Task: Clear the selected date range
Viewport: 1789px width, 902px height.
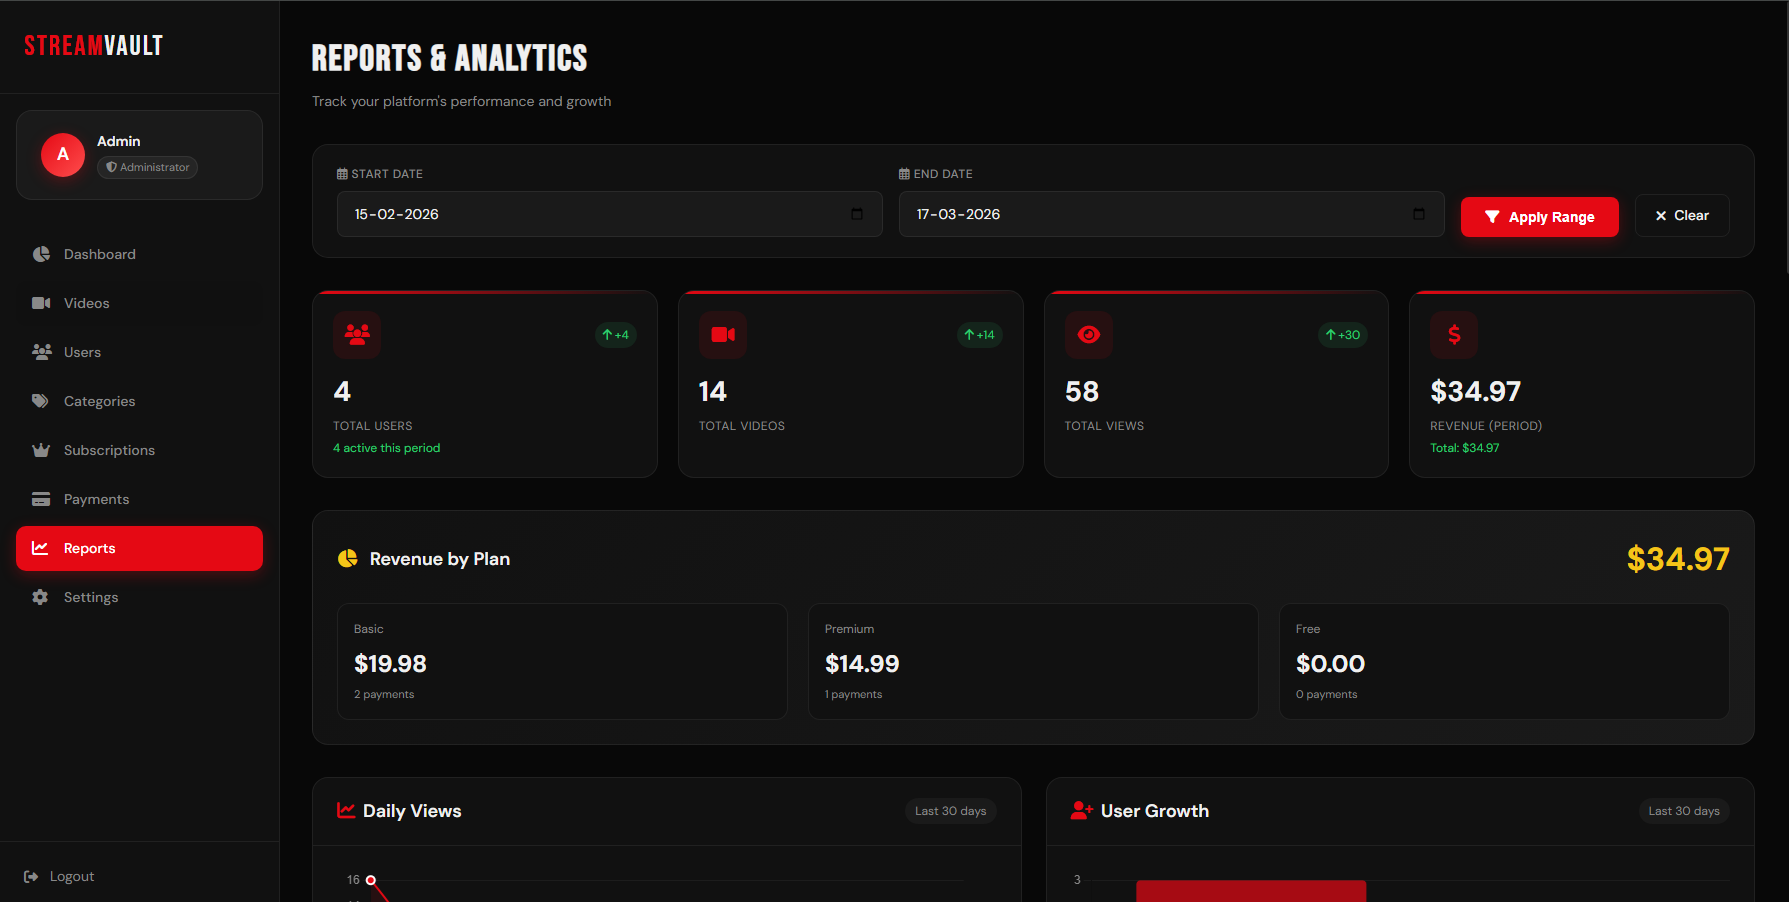Action: [1681, 216]
